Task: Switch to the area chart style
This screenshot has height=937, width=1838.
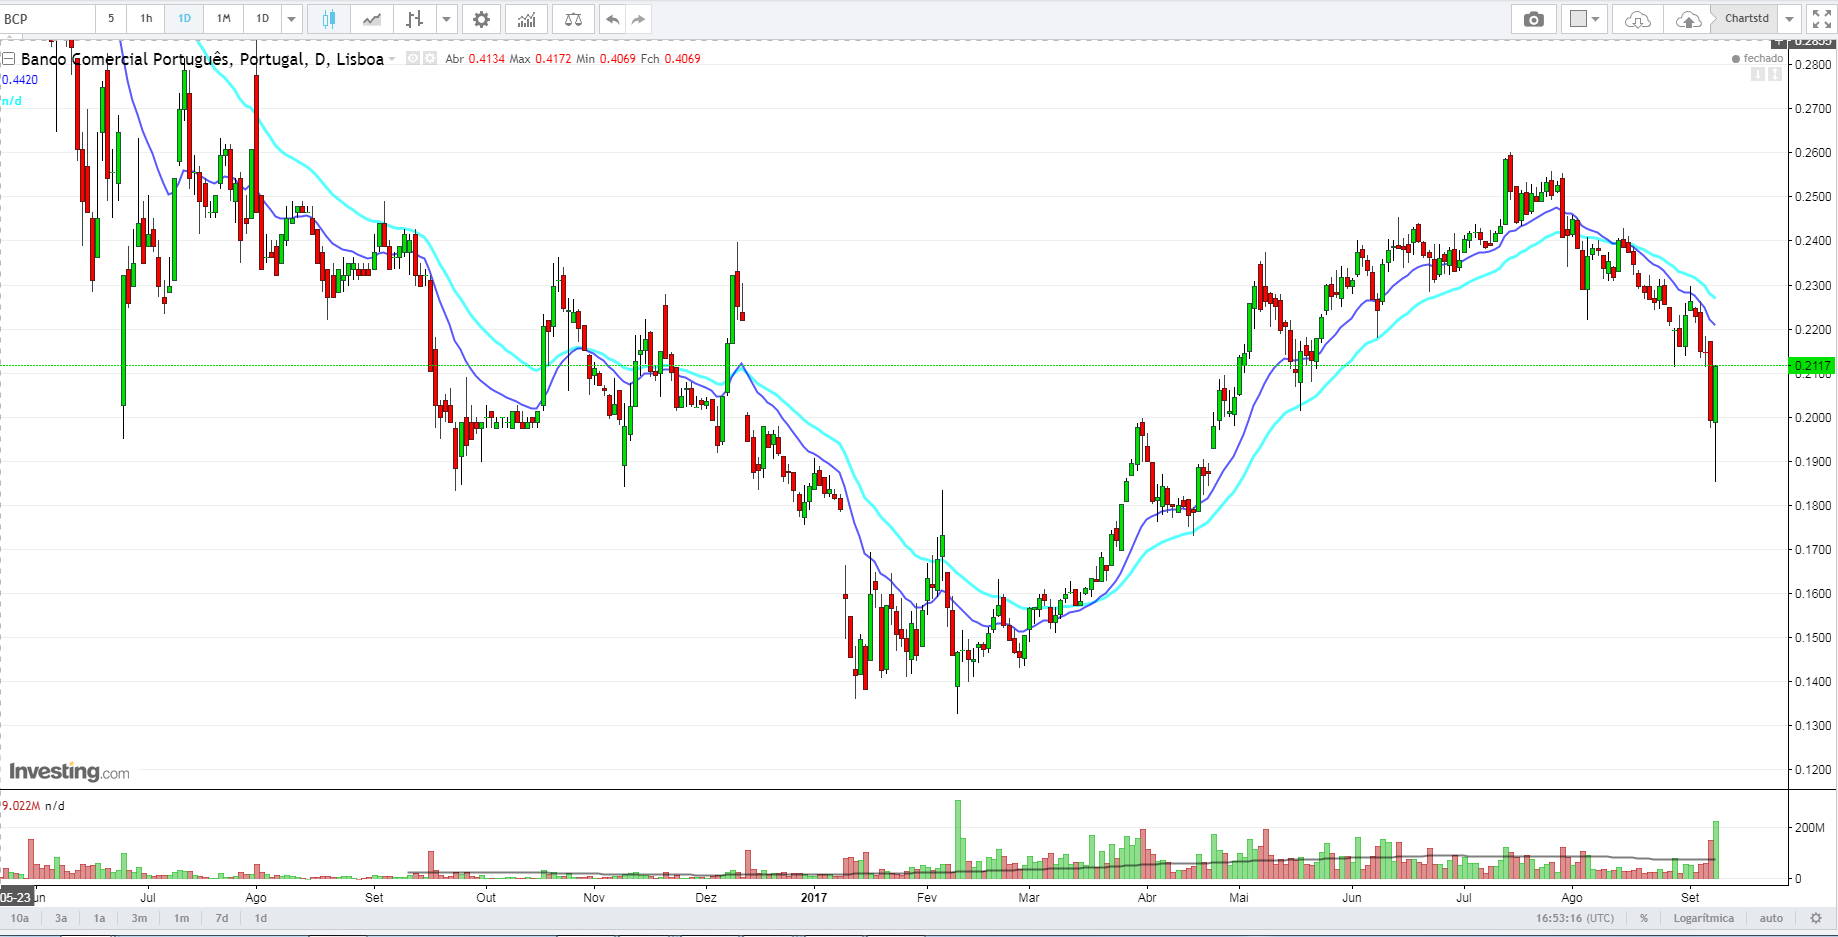Action: (x=372, y=19)
